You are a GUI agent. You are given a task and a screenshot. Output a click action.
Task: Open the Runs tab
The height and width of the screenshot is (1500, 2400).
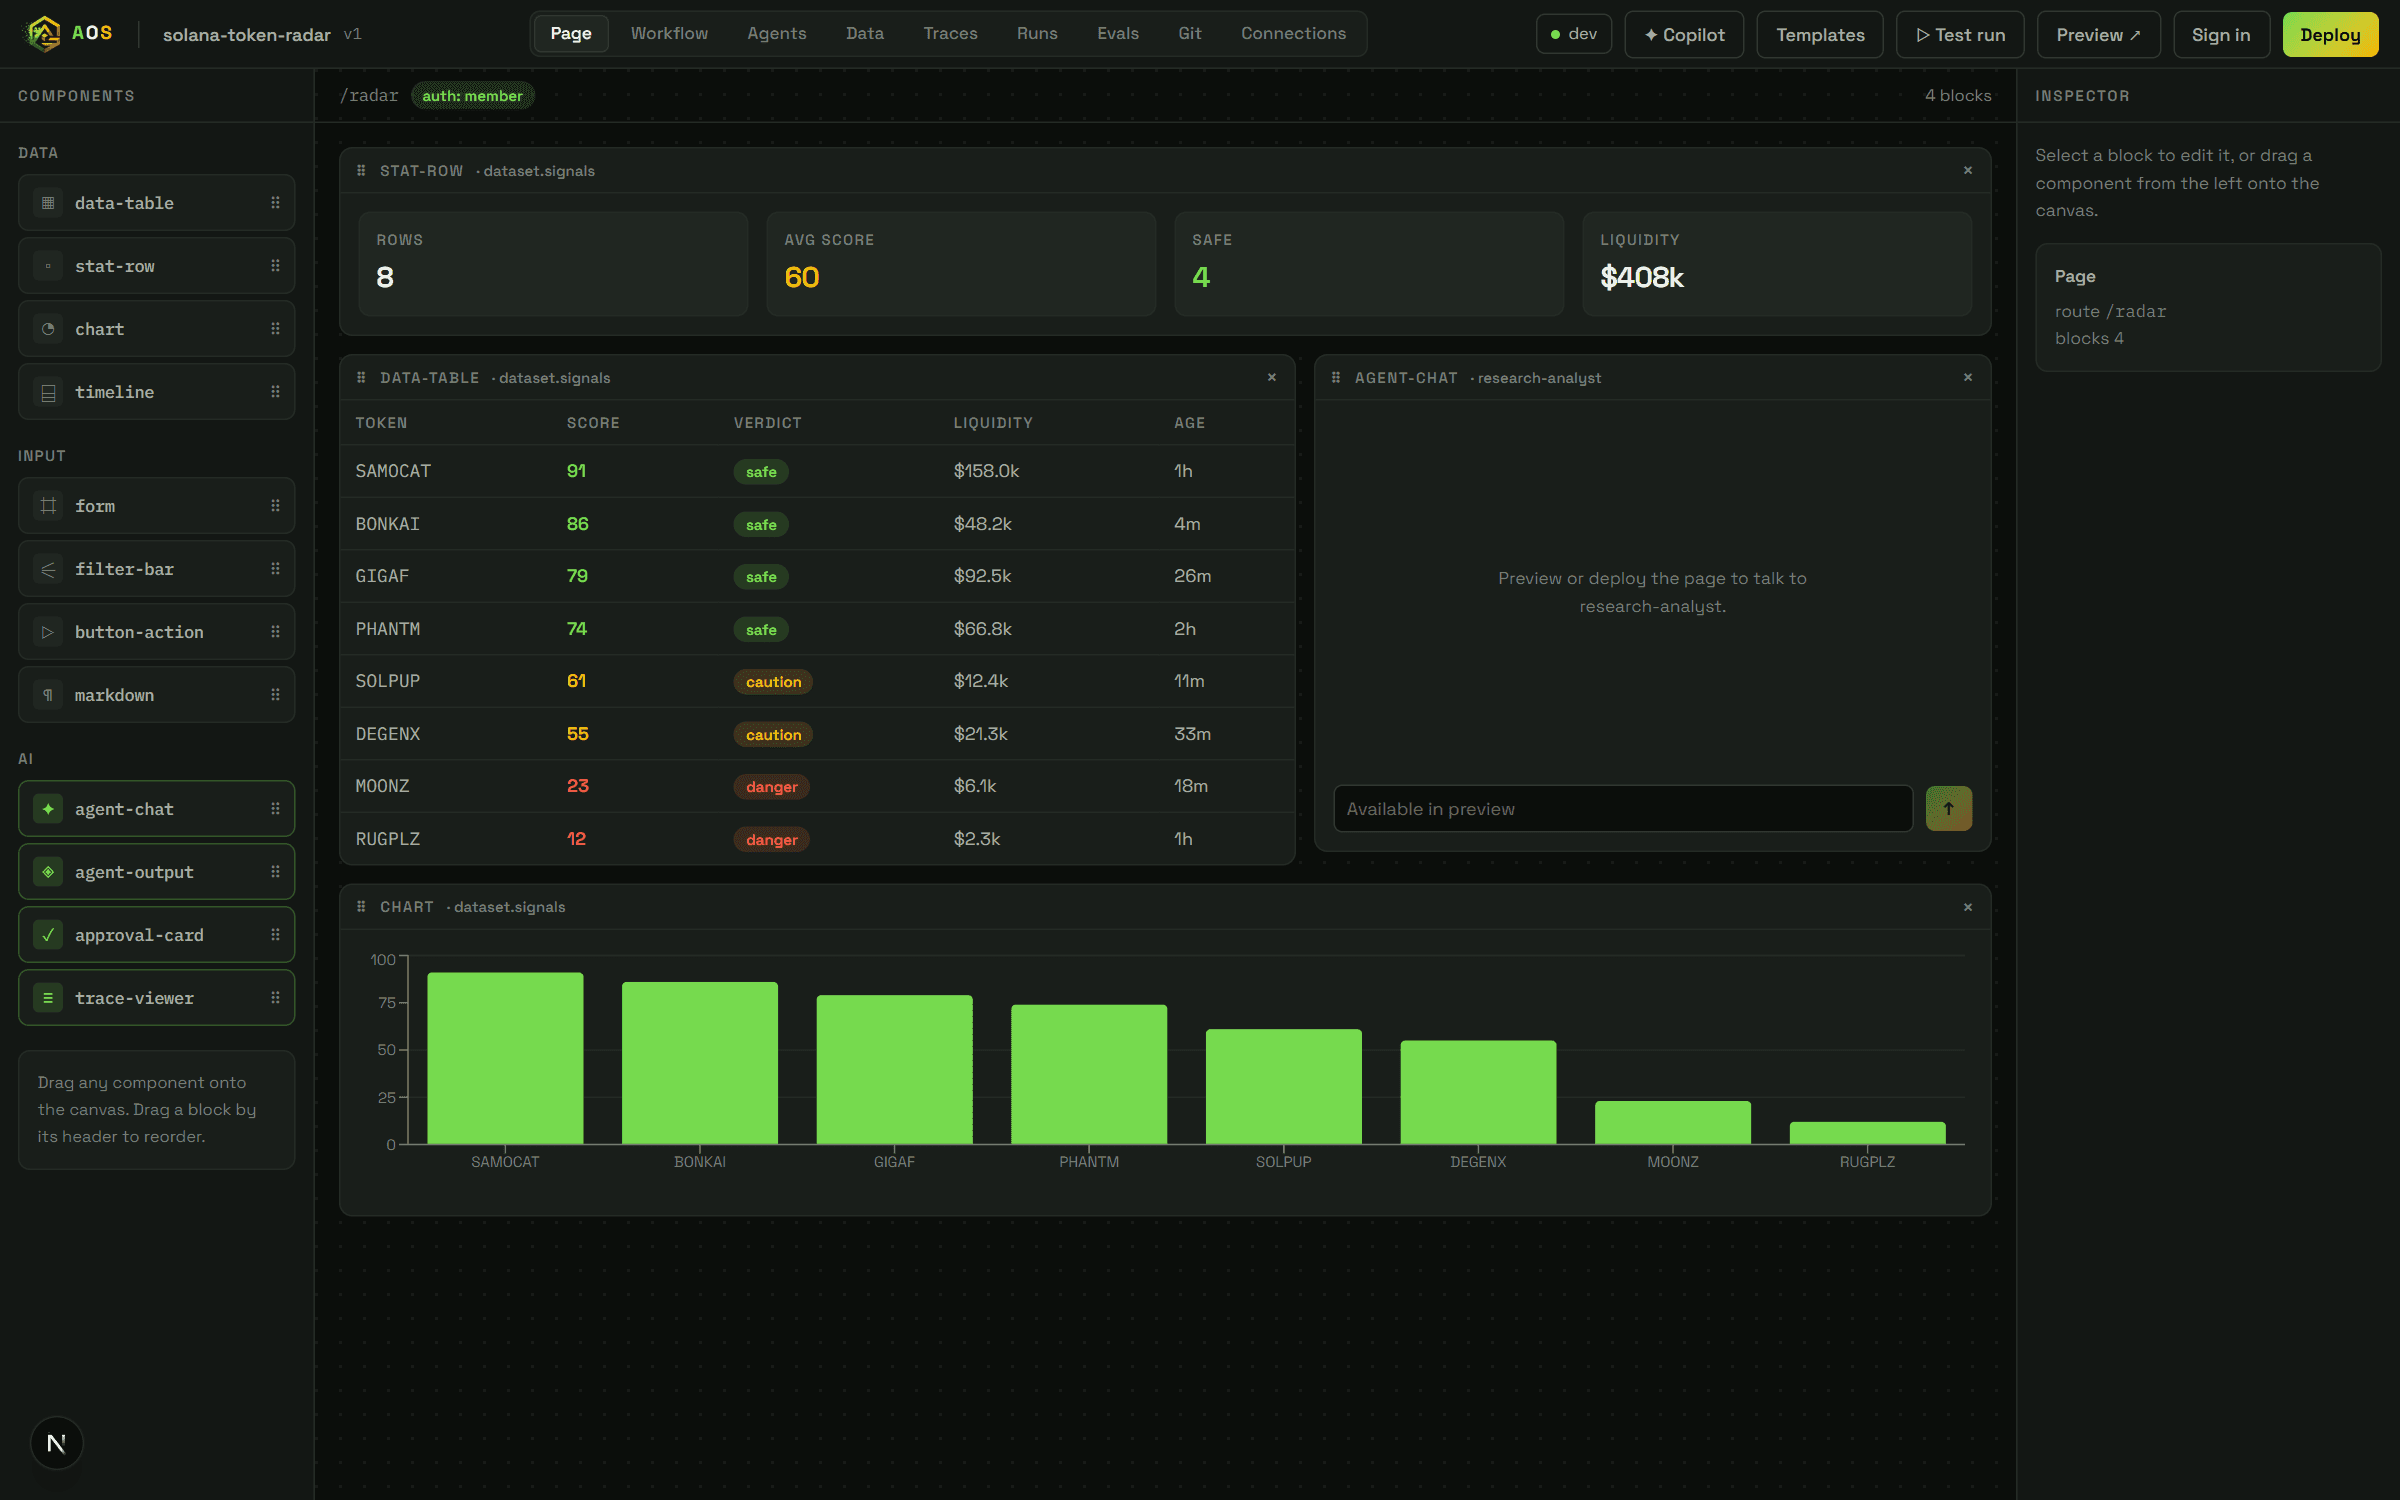(1037, 34)
